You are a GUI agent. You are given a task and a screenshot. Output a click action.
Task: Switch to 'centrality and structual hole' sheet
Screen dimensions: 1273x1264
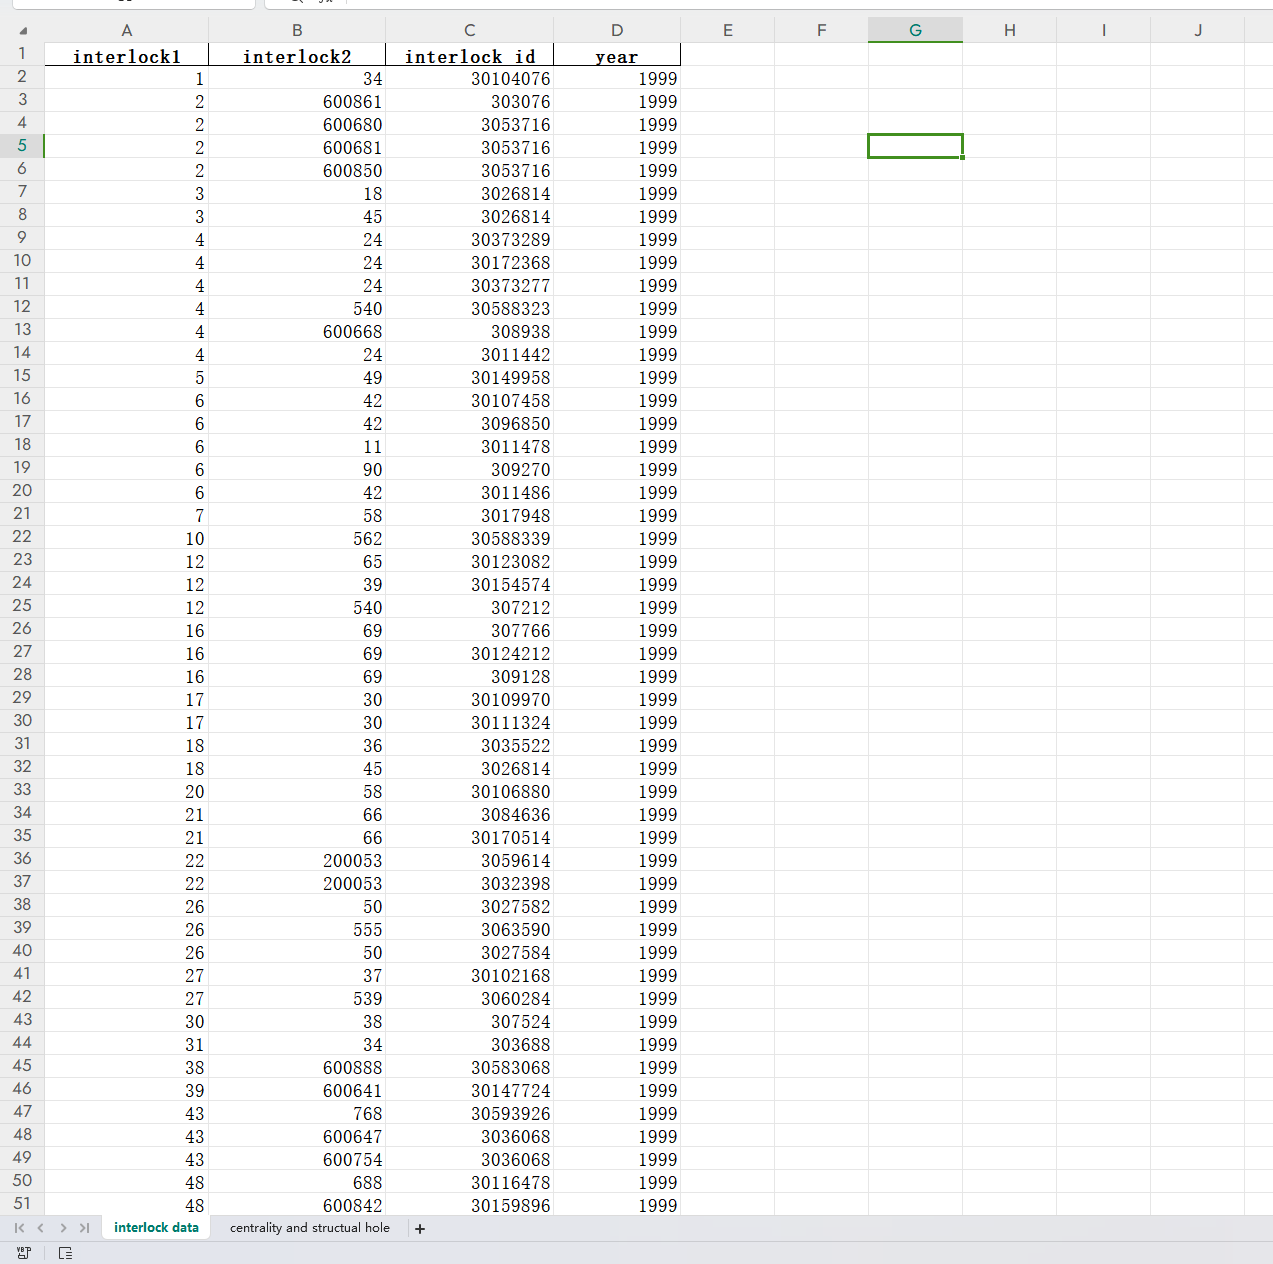pyautogui.click(x=309, y=1228)
